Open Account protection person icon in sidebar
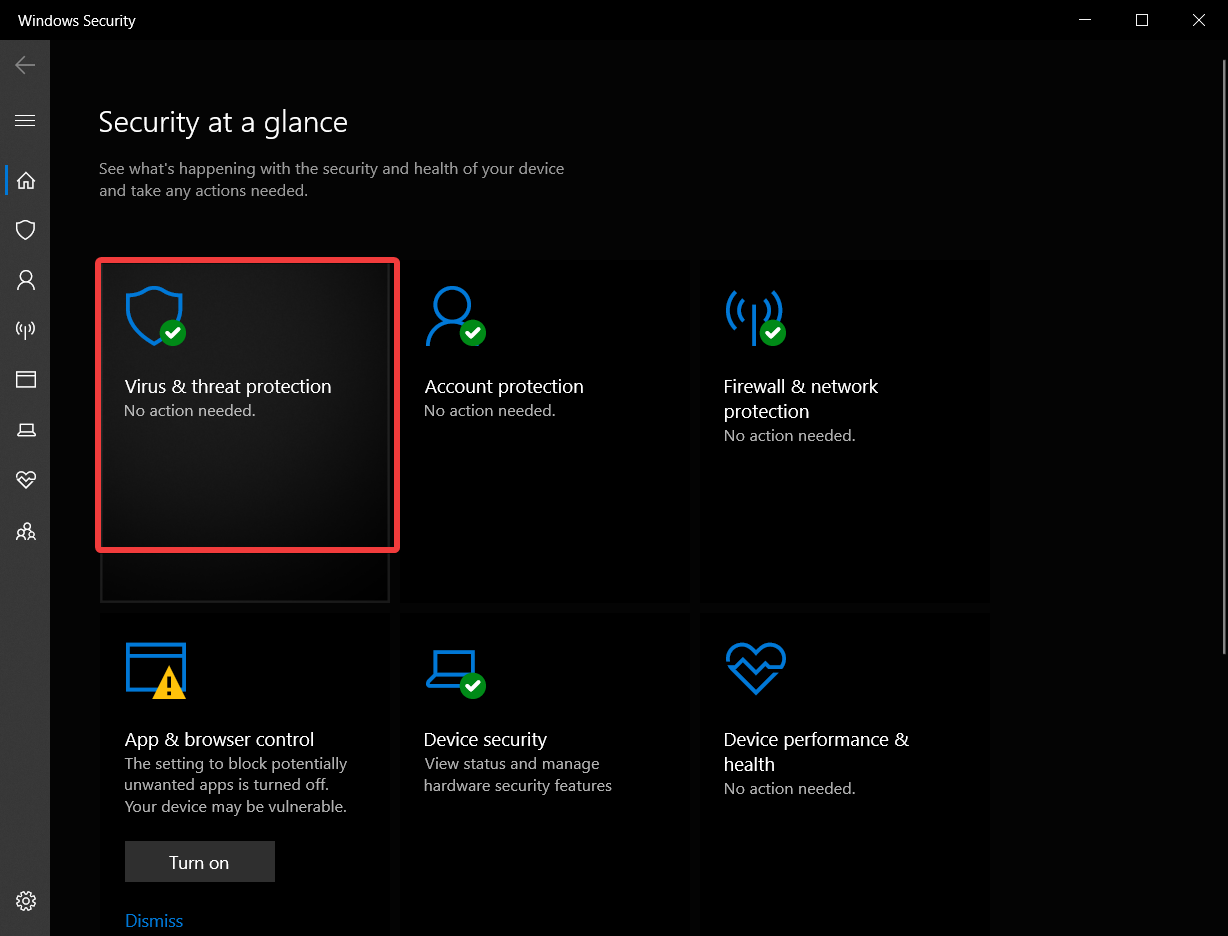The image size is (1228, 936). tap(26, 280)
